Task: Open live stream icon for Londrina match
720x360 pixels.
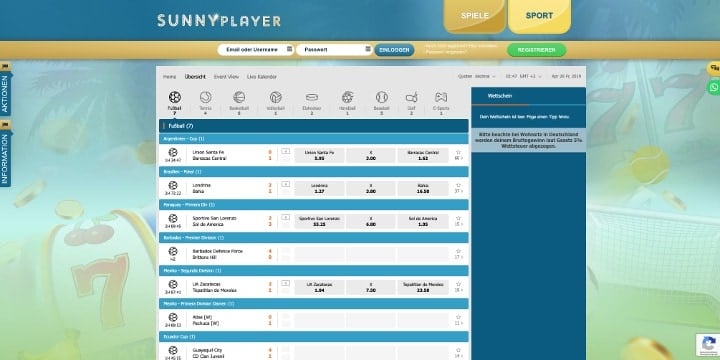Action: click(x=286, y=184)
